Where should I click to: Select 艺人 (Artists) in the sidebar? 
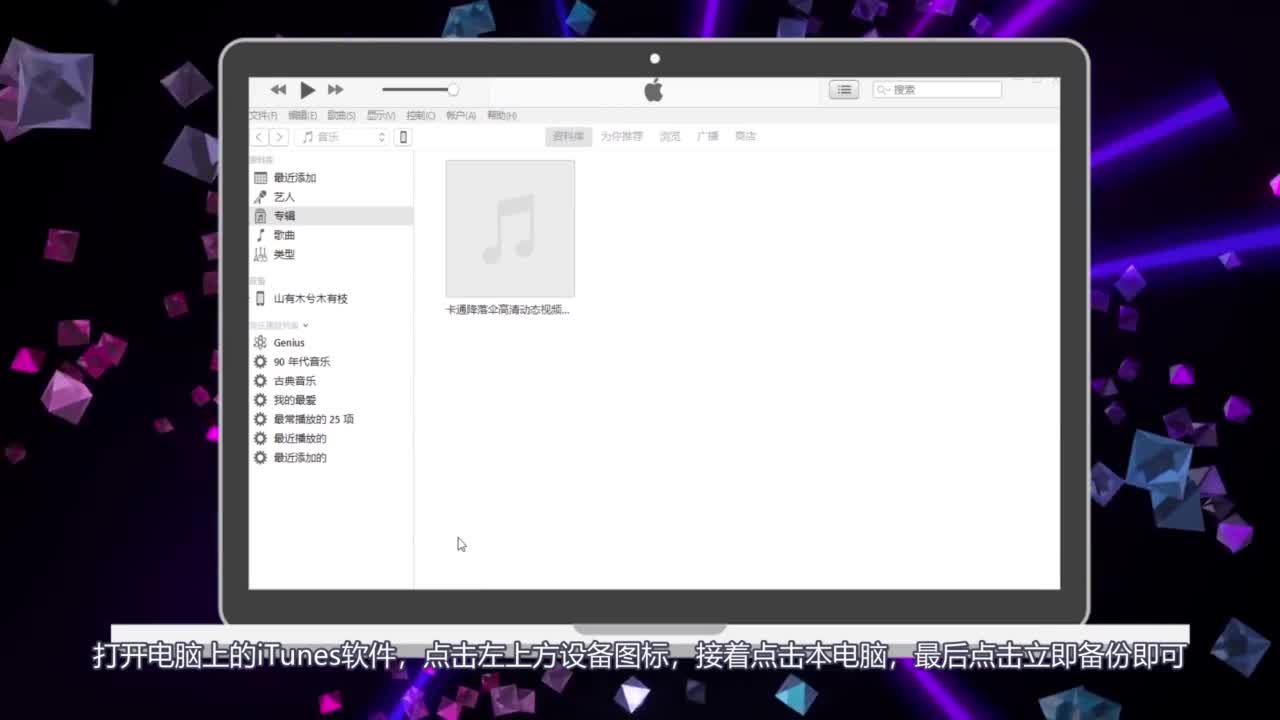tap(284, 196)
